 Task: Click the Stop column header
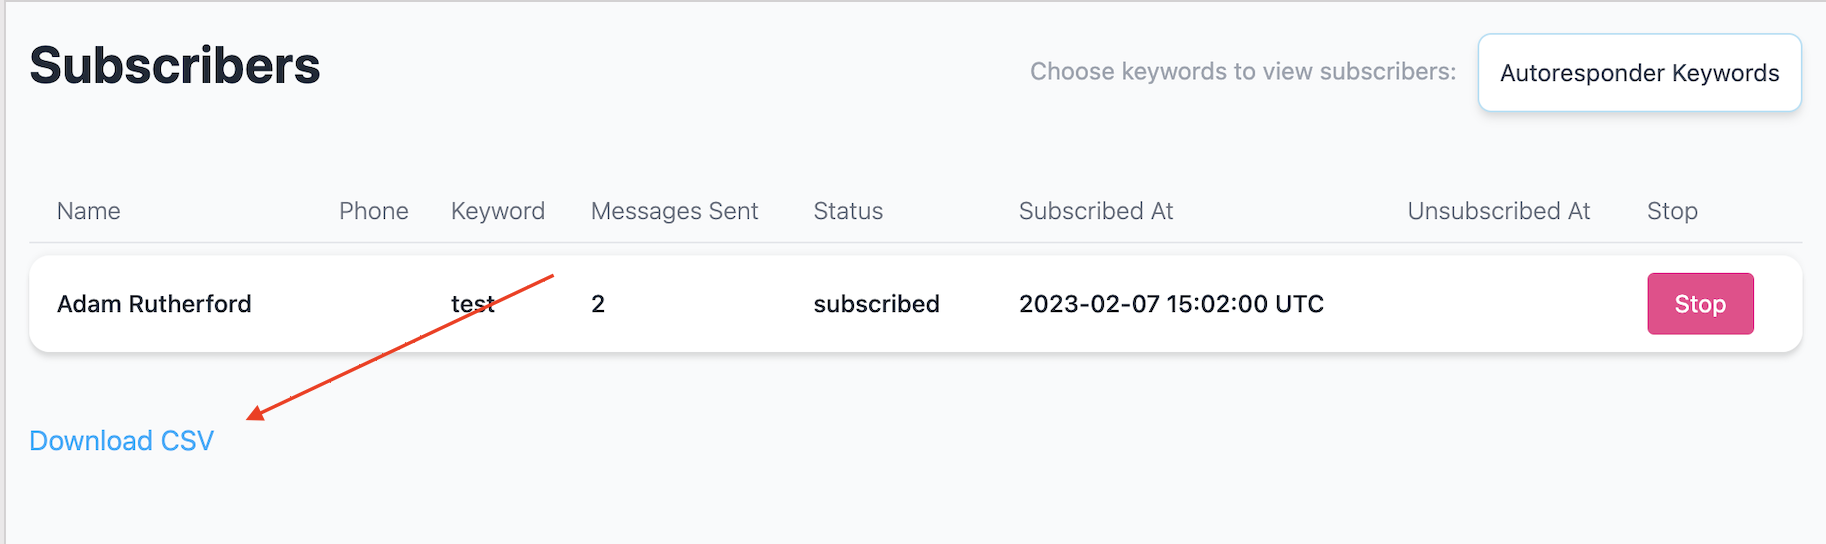coord(1672,211)
